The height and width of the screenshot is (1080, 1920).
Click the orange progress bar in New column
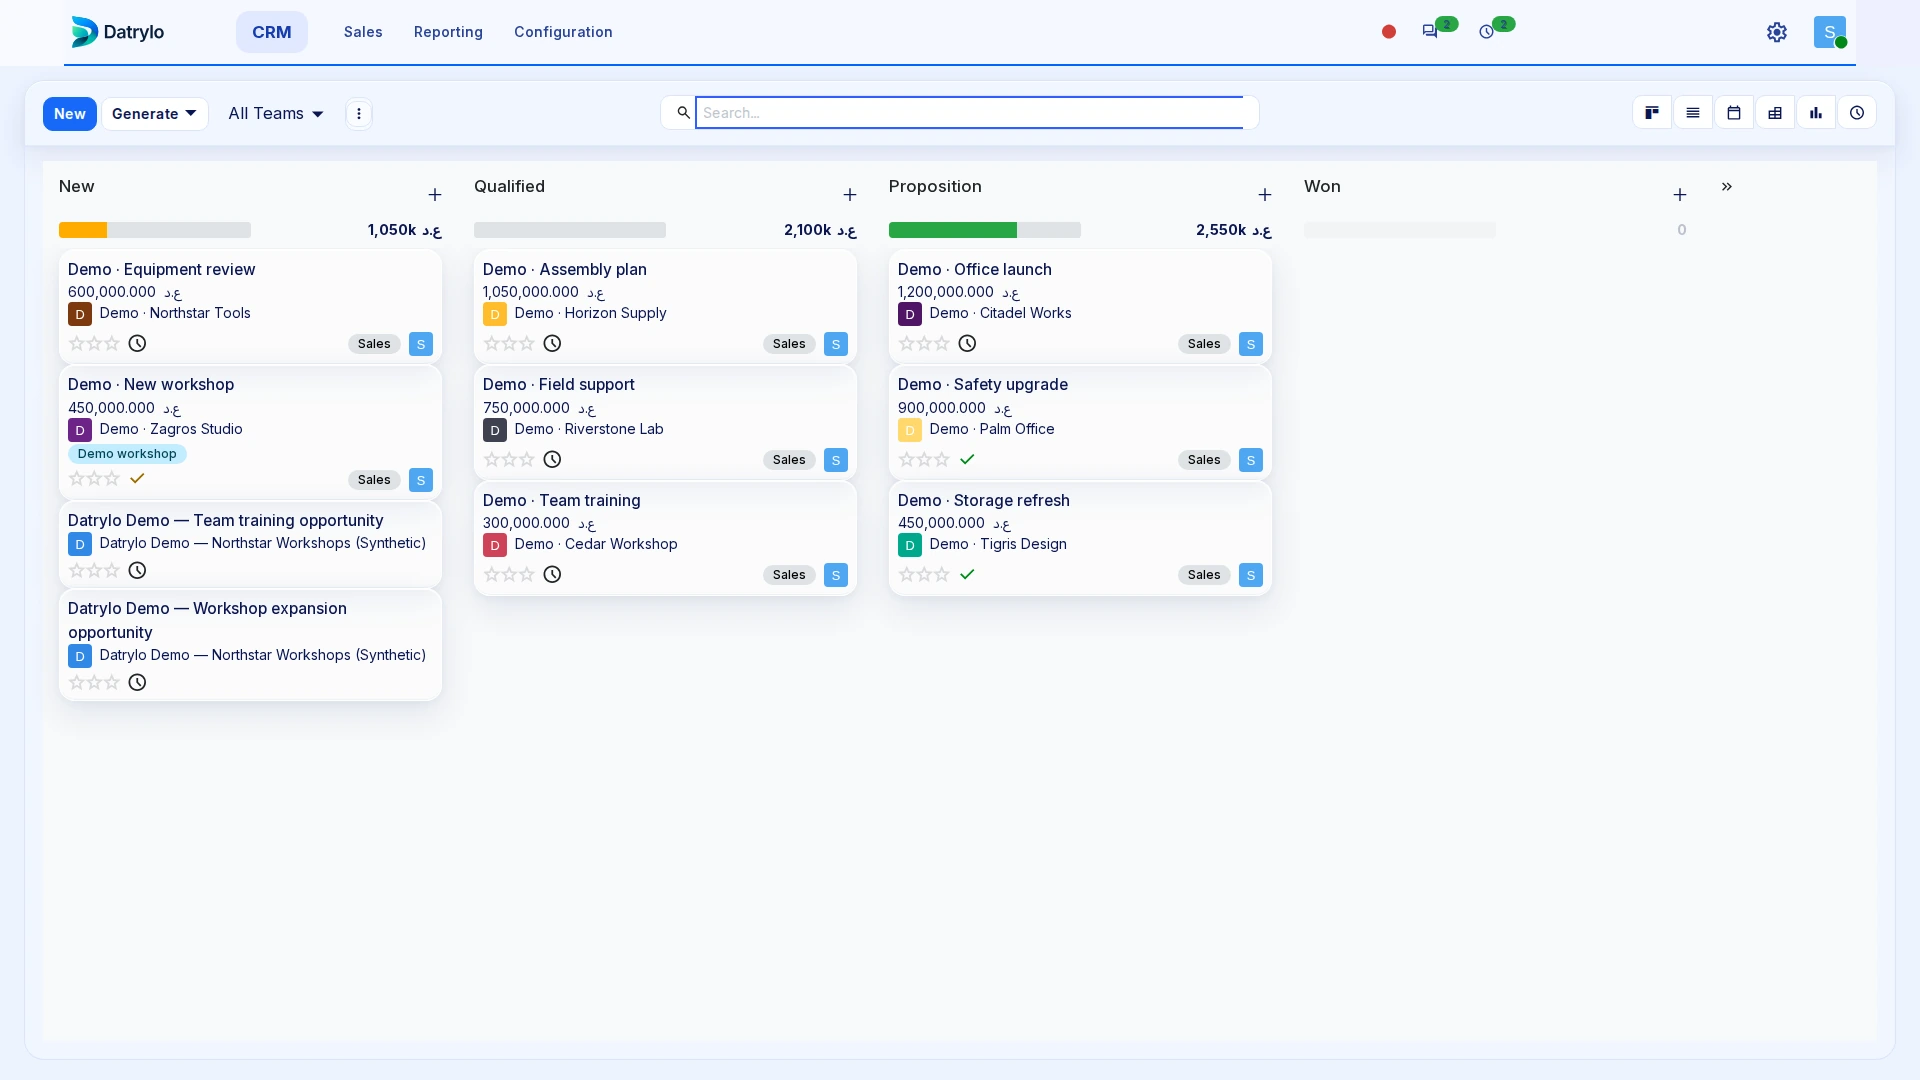[83, 230]
